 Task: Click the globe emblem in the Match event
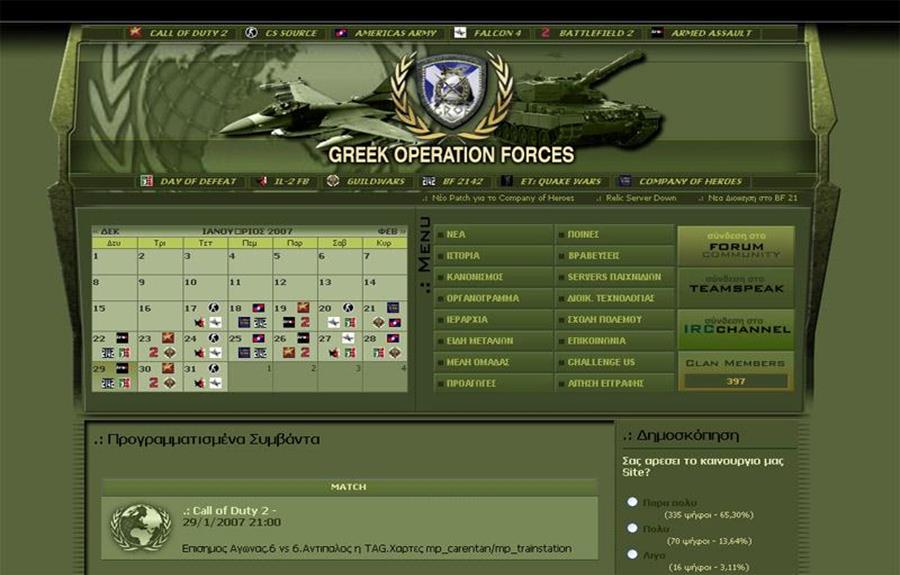(141, 527)
